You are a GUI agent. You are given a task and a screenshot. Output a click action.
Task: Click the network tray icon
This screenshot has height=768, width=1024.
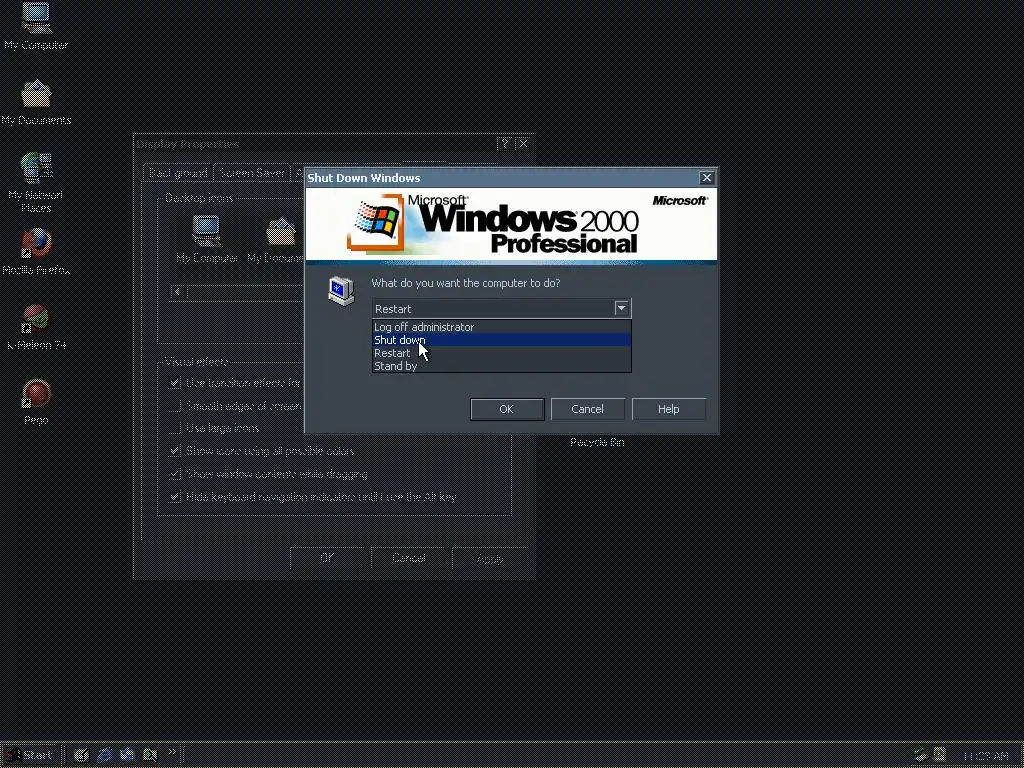pyautogui.click(x=921, y=755)
